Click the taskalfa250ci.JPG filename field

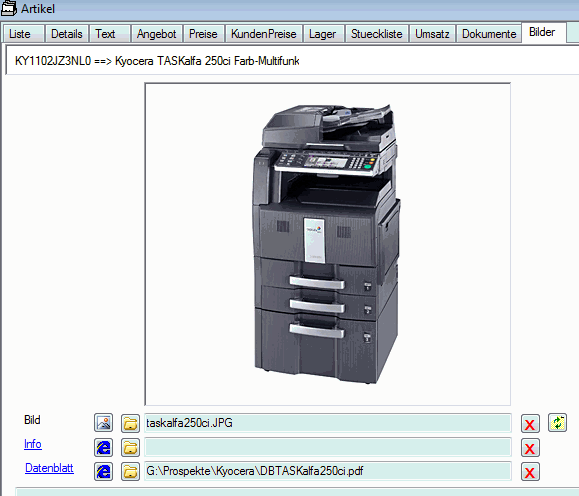(328, 423)
